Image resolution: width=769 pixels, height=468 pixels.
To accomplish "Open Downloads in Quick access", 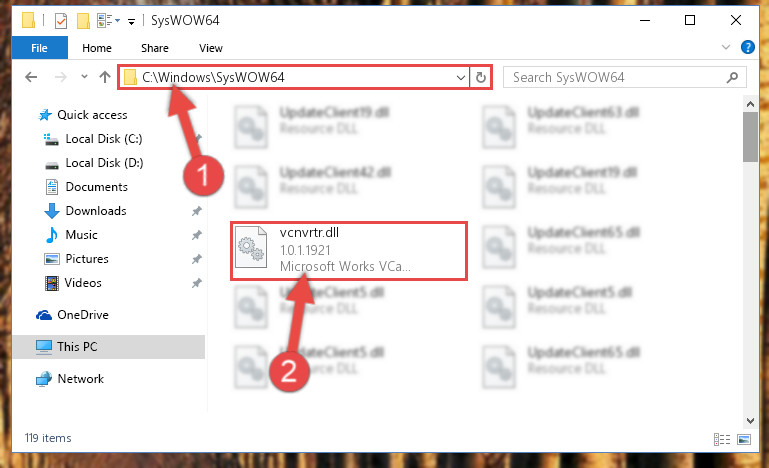I will click(96, 211).
